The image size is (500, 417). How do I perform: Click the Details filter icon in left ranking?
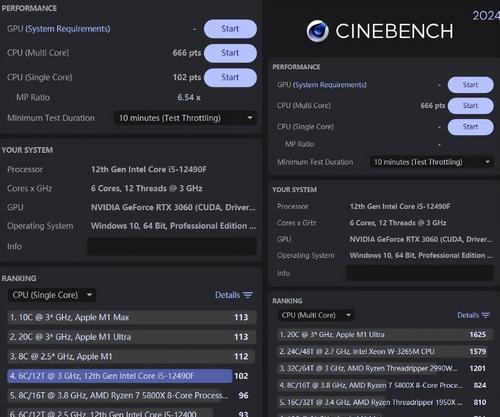point(248,295)
